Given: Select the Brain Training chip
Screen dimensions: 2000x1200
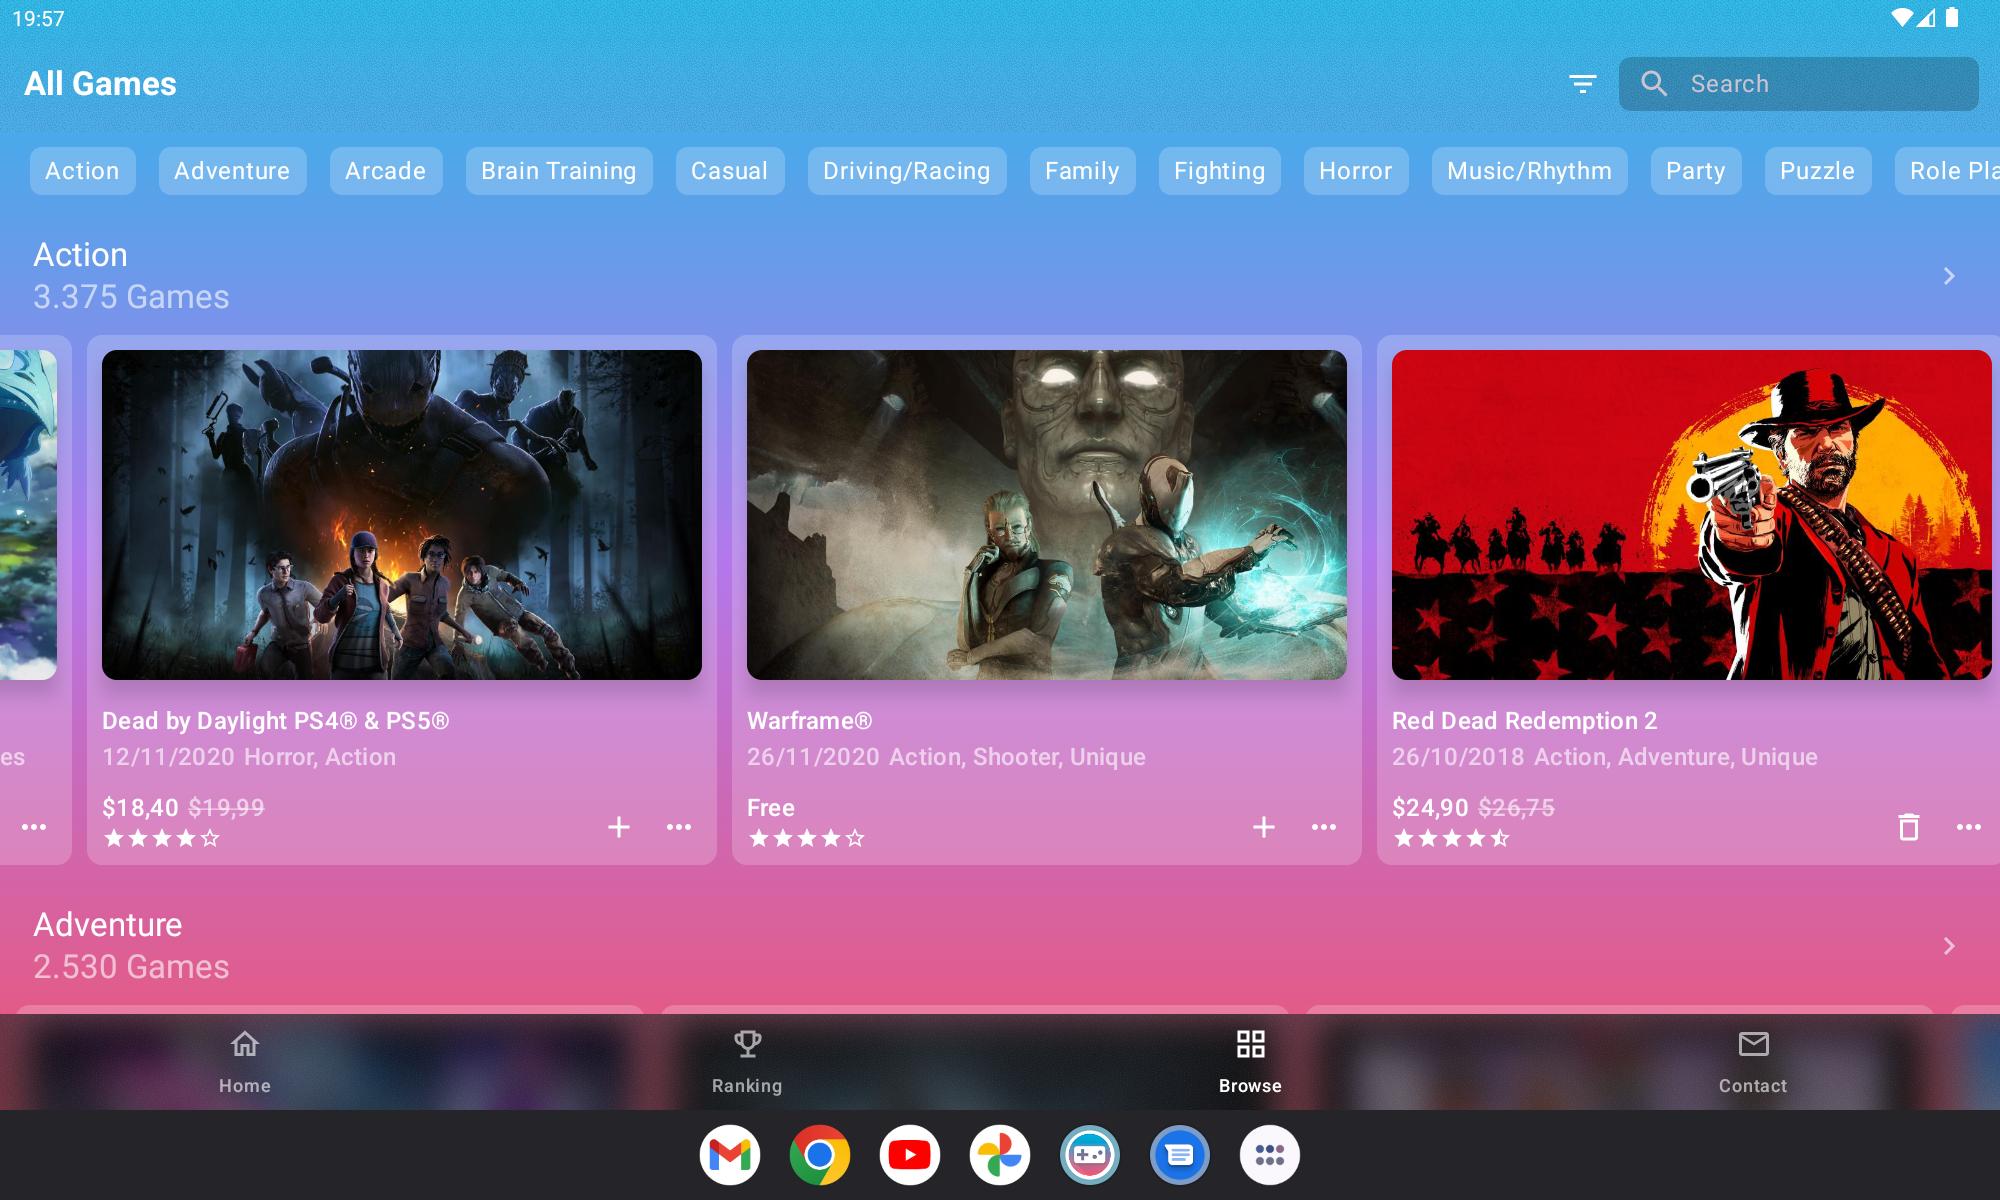Looking at the screenshot, I should click(559, 171).
